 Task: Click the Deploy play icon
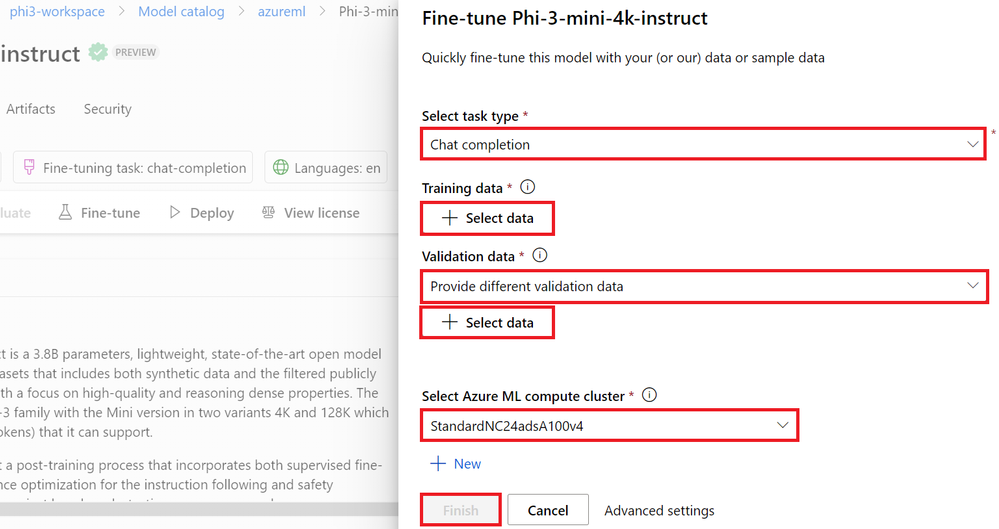[x=174, y=212]
